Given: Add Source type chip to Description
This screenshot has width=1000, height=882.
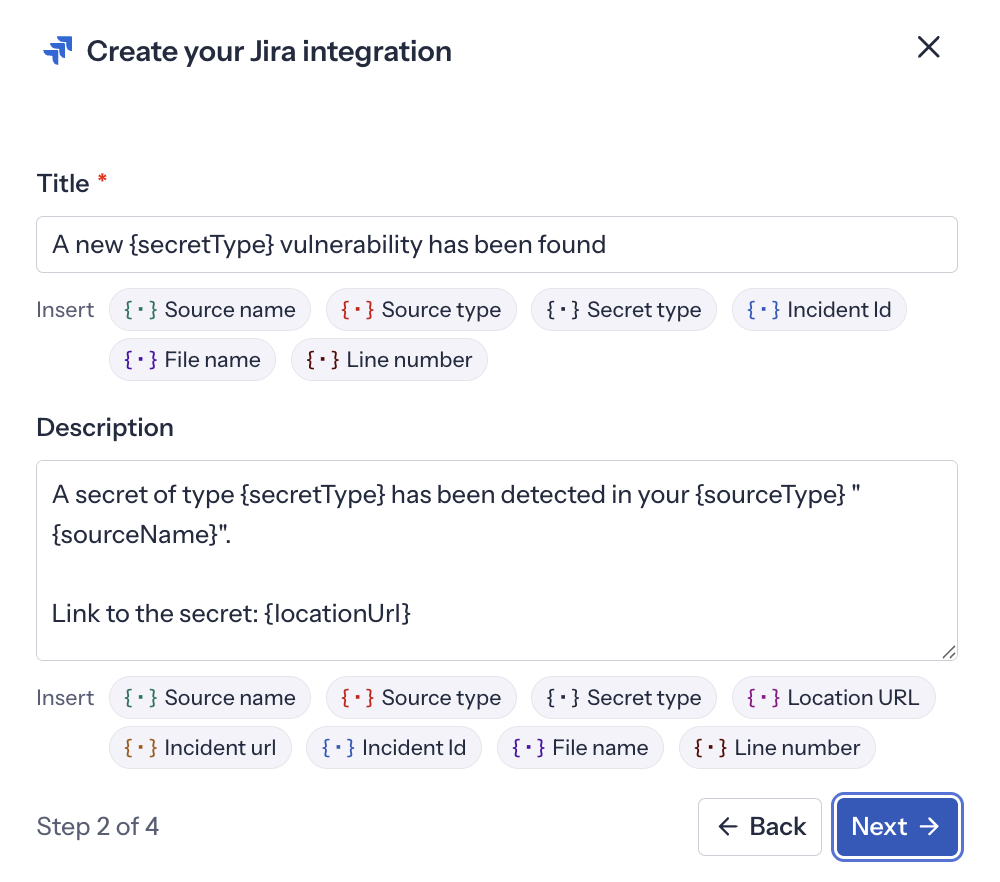Looking at the screenshot, I should [x=421, y=698].
